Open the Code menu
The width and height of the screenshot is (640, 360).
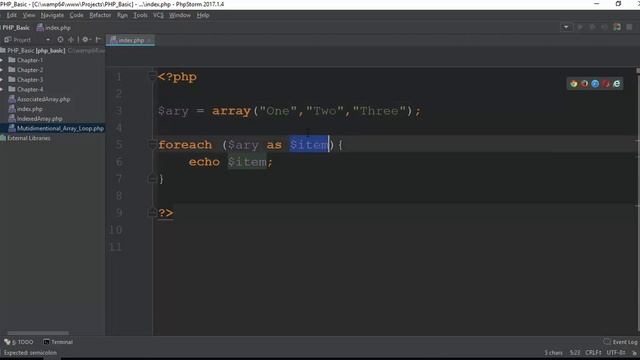(76, 15)
